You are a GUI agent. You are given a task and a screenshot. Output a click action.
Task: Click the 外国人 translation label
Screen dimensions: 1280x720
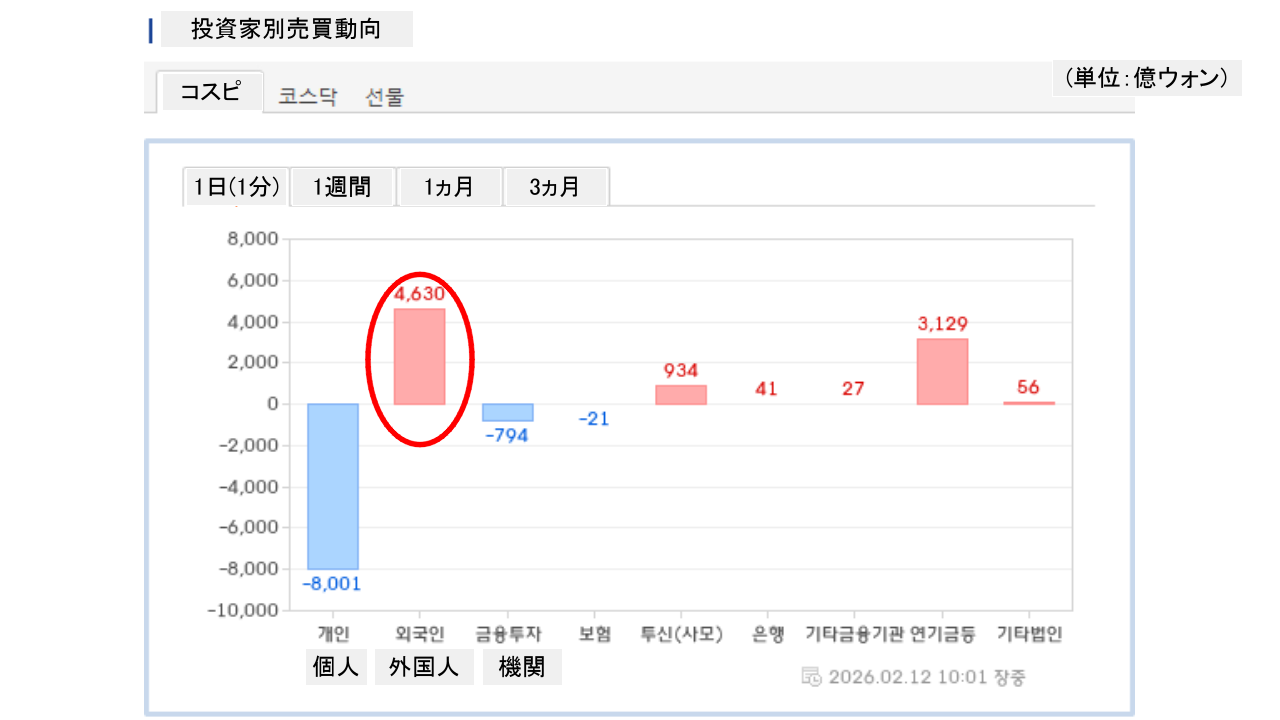(424, 667)
